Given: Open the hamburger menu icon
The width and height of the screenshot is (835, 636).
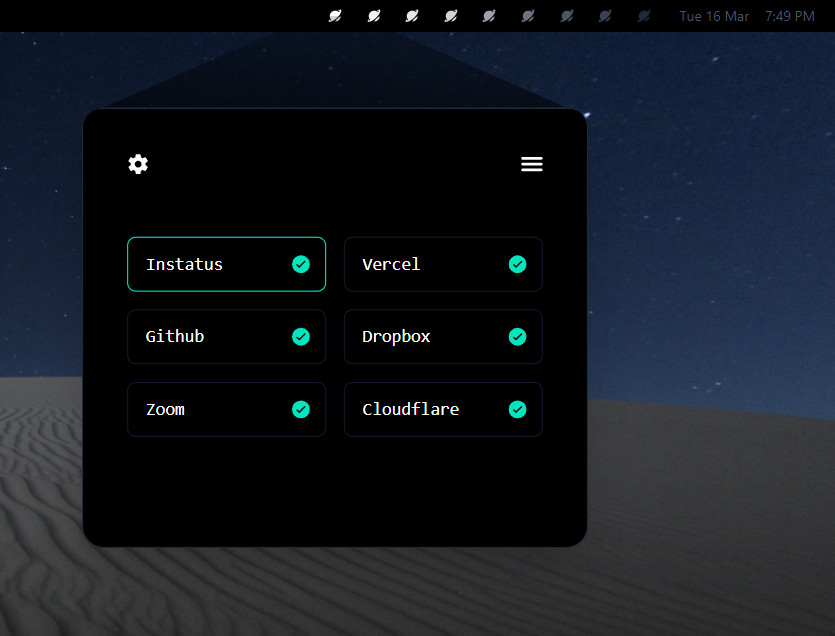Looking at the screenshot, I should pyautogui.click(x=531, y=164).
